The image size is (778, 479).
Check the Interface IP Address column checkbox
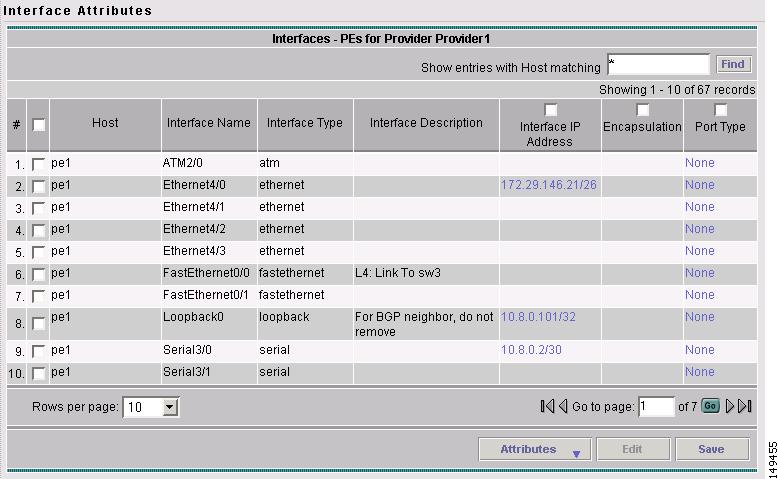click(550, 109)
